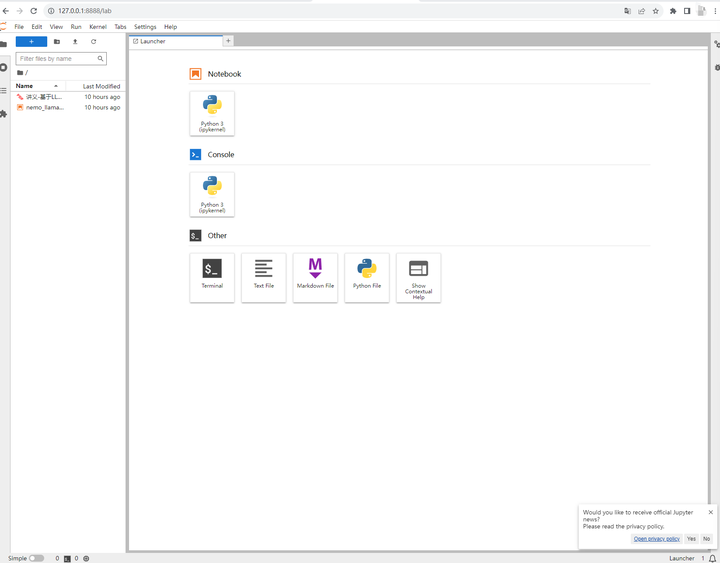Create a new Markdown File
This screenshot has width=720, height=563.
[x=315, y=278]
